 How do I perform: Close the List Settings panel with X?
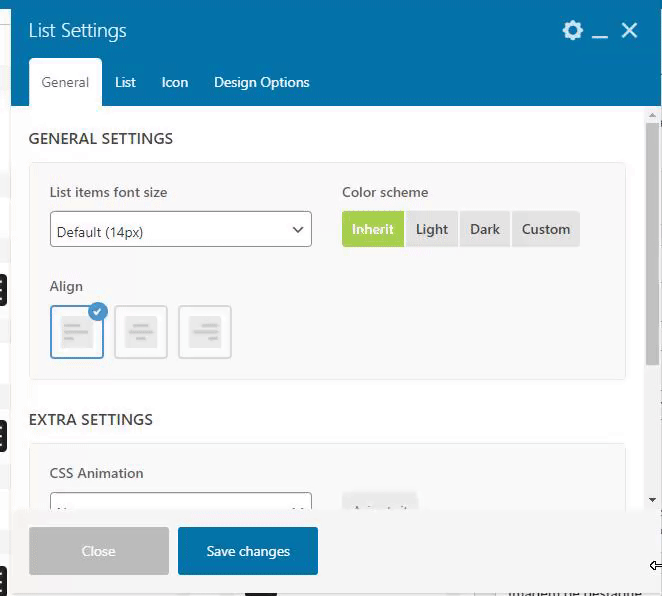629,30
